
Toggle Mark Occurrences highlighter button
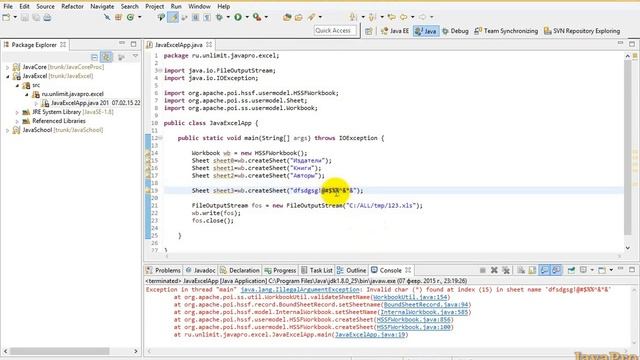coord(173,17)
